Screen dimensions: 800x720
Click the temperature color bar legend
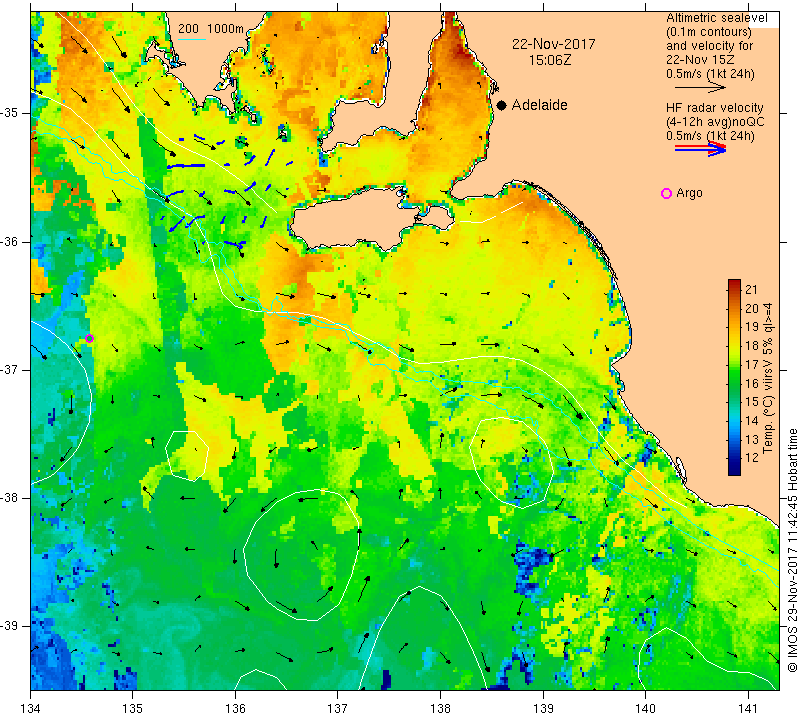click(x=734, y=377)
